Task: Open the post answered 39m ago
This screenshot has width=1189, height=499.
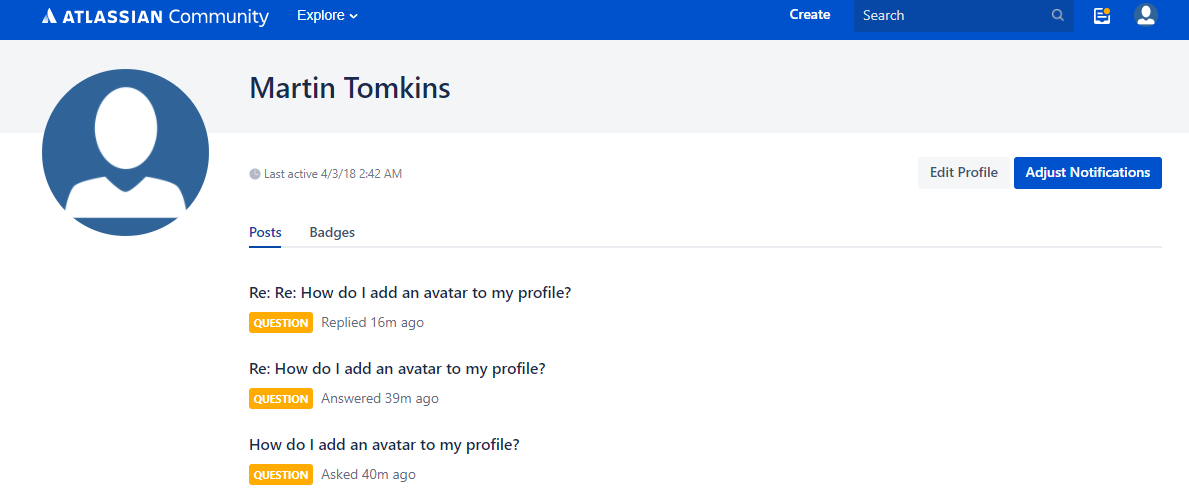Action: click(x=397, y=368)
